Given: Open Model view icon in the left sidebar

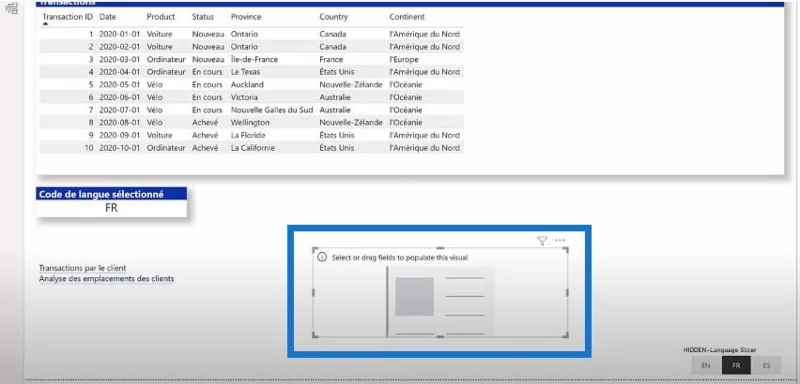Looking at the screenshot, I should 12,7.
